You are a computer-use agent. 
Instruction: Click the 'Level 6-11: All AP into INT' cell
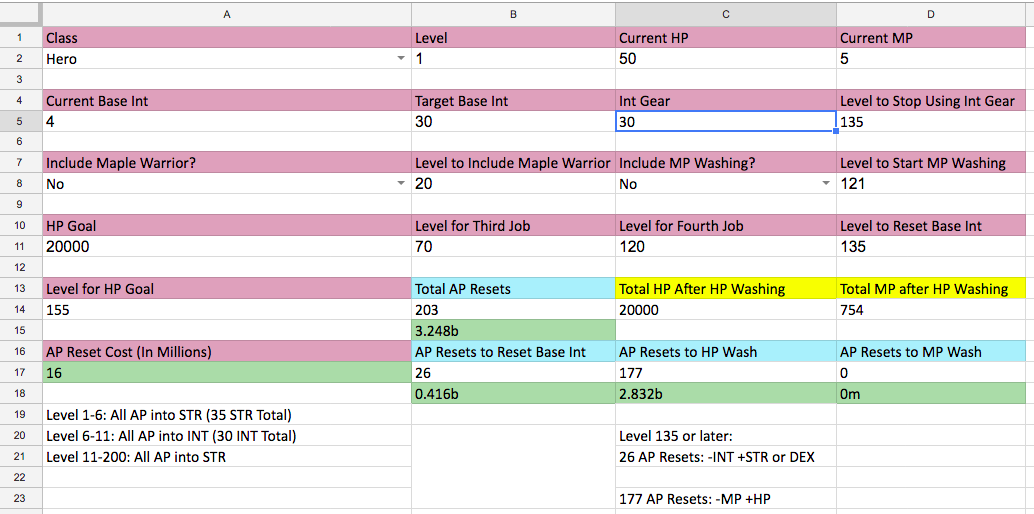point(227,435)
